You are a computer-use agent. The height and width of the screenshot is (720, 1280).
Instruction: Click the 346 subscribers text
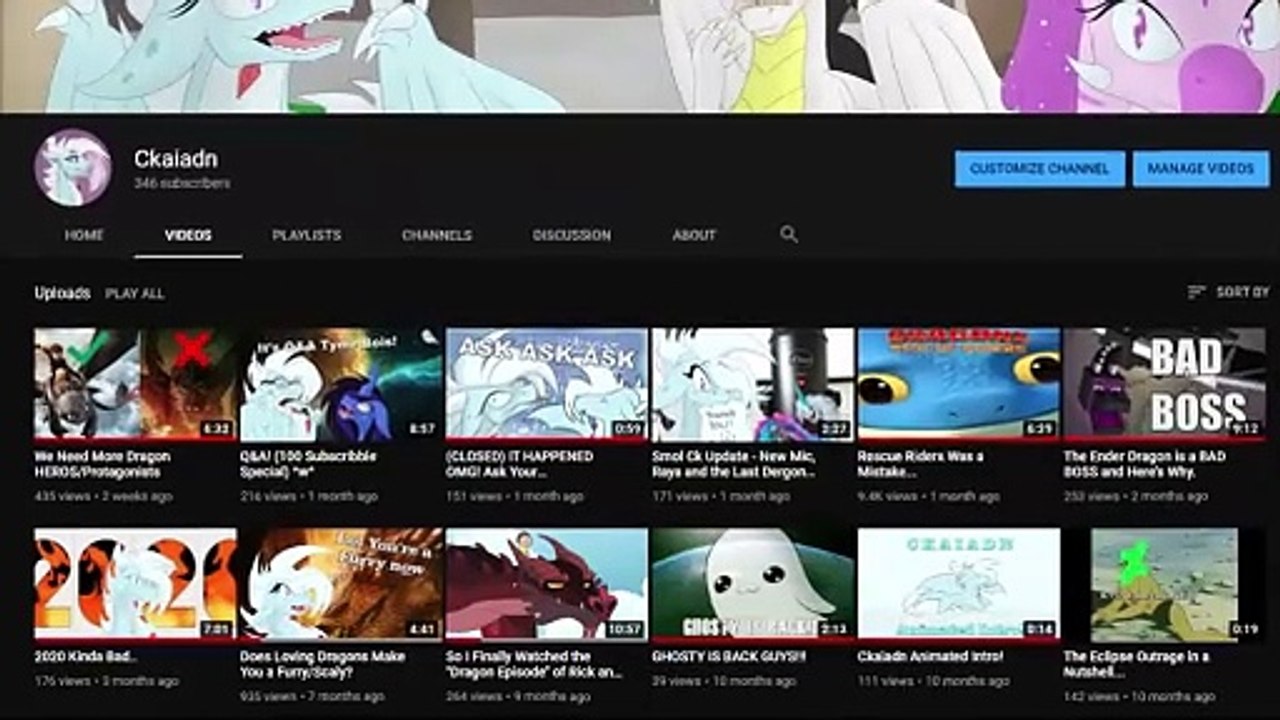(182, 184)
